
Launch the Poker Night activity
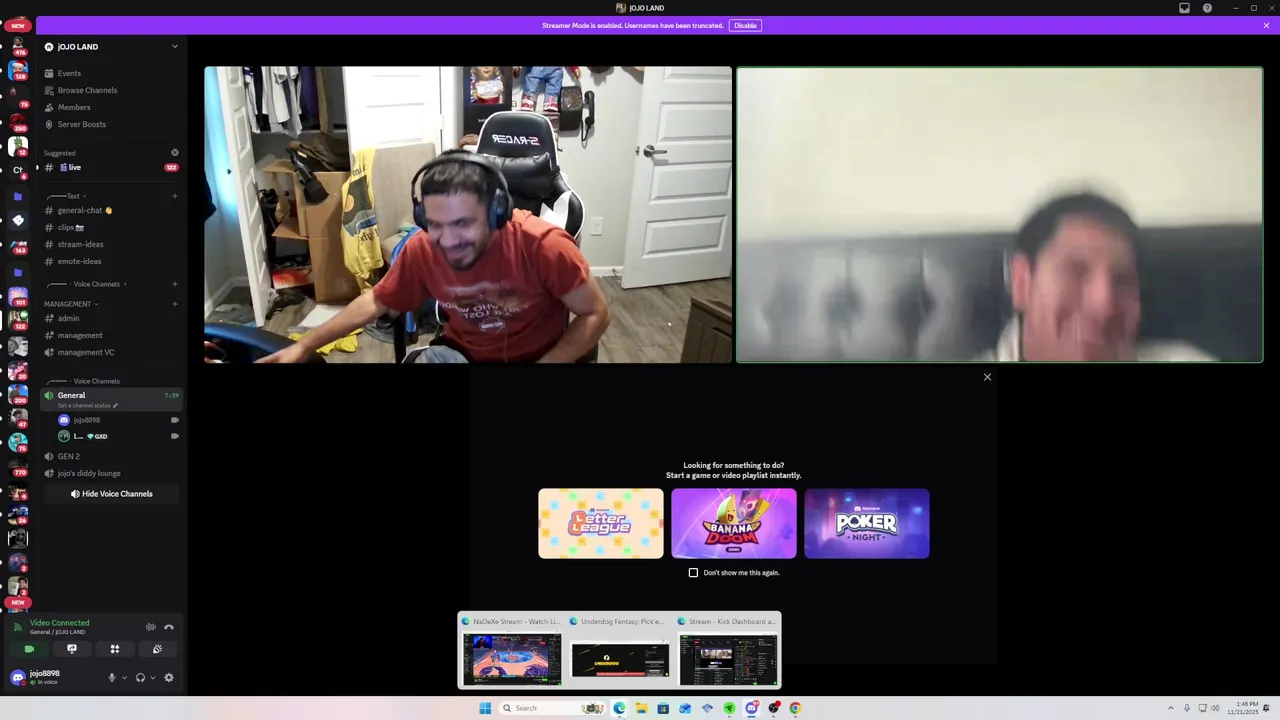click(x=867, y=523)
